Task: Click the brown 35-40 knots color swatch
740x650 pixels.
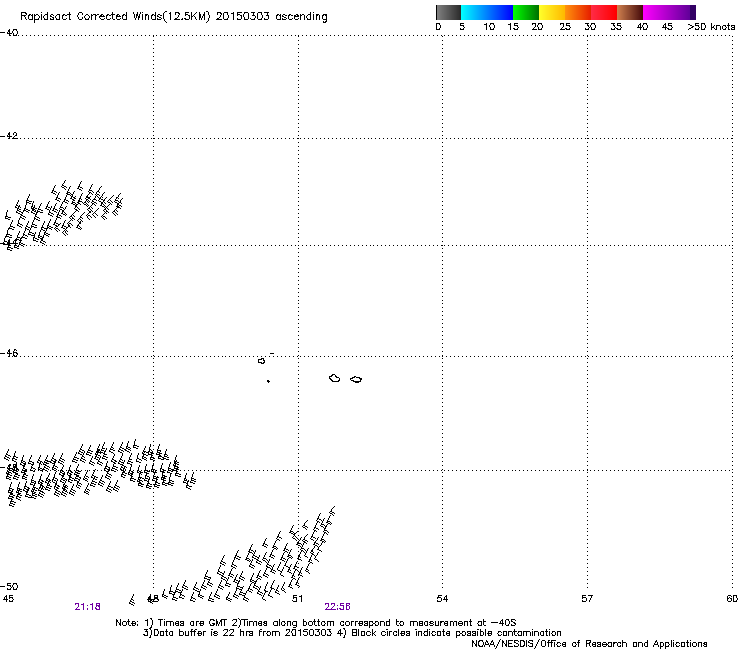Action: point(630,12)
